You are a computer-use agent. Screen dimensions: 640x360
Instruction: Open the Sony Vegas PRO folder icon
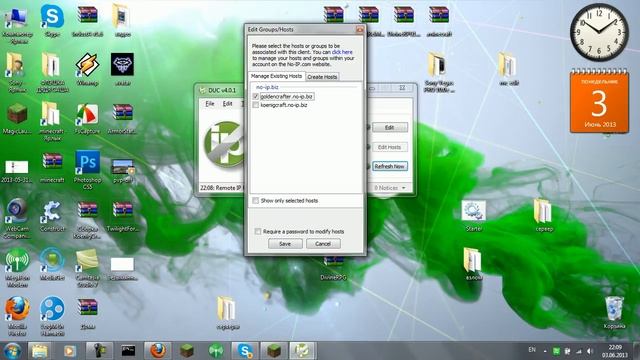coord(438,72)
